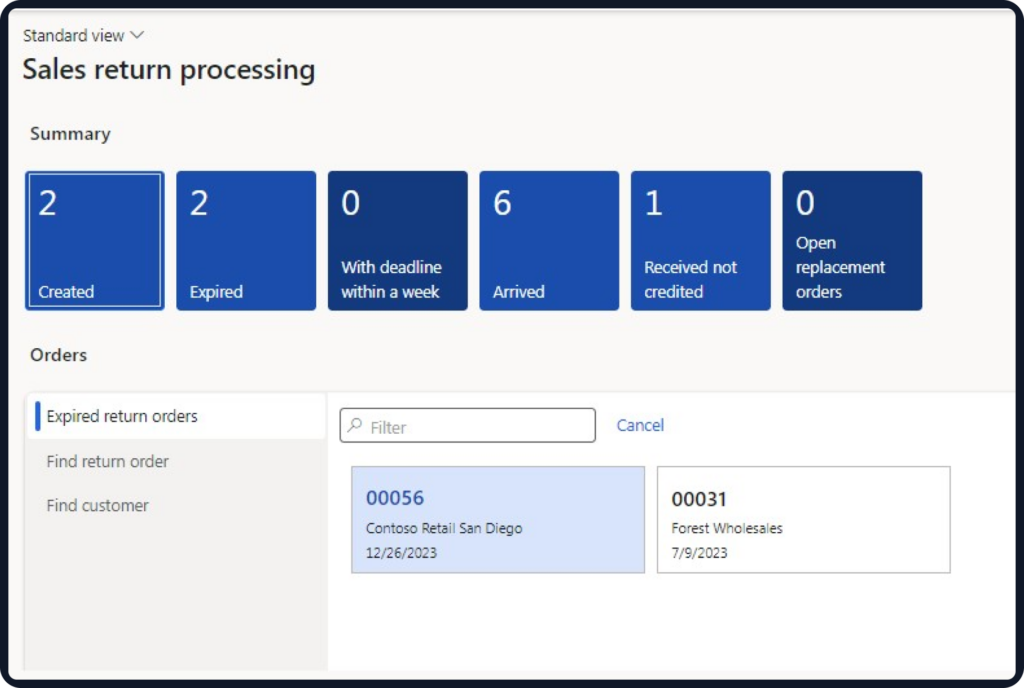Viewport: 1024px width, 688px height.
Task: Select the Created summary tile
Action: [x=95, y=240]
